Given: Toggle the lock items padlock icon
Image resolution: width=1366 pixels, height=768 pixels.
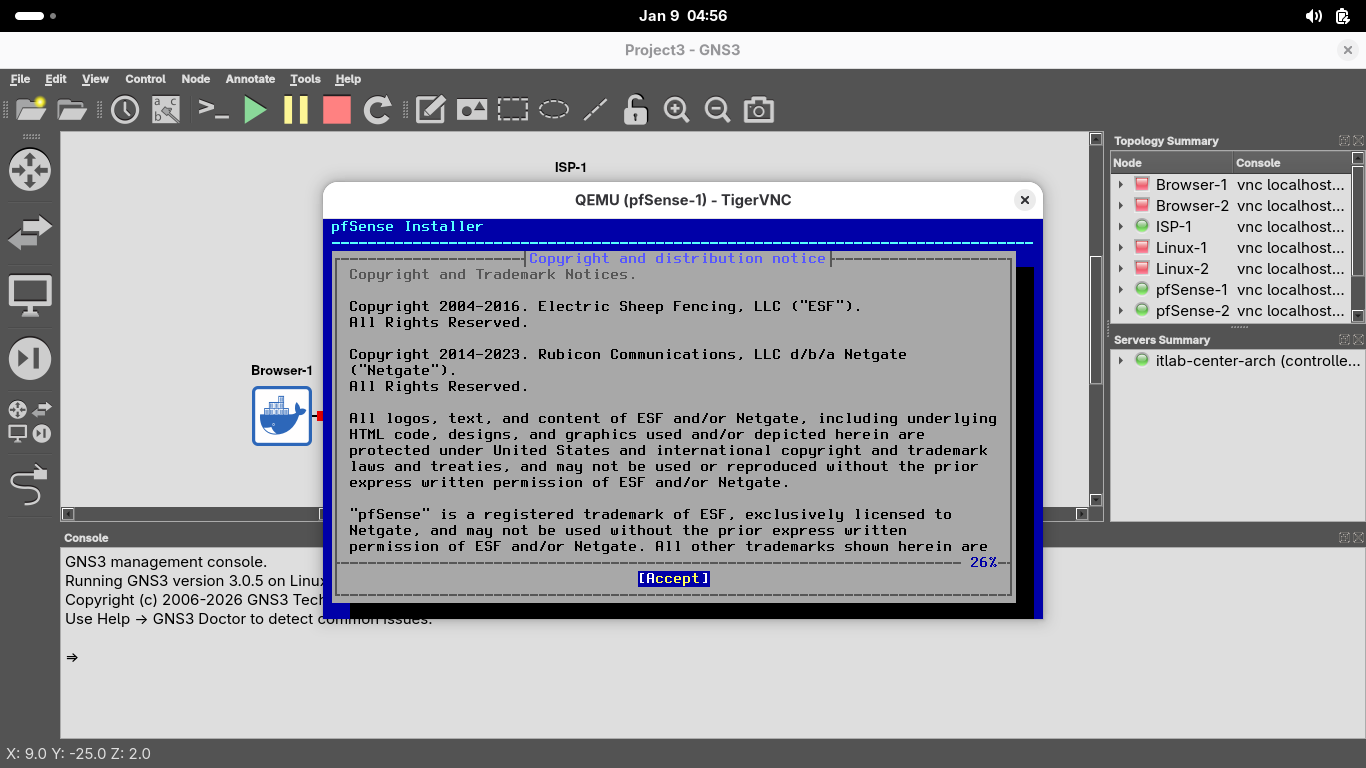Looking at the screenshot, I should tap(635, 110).
